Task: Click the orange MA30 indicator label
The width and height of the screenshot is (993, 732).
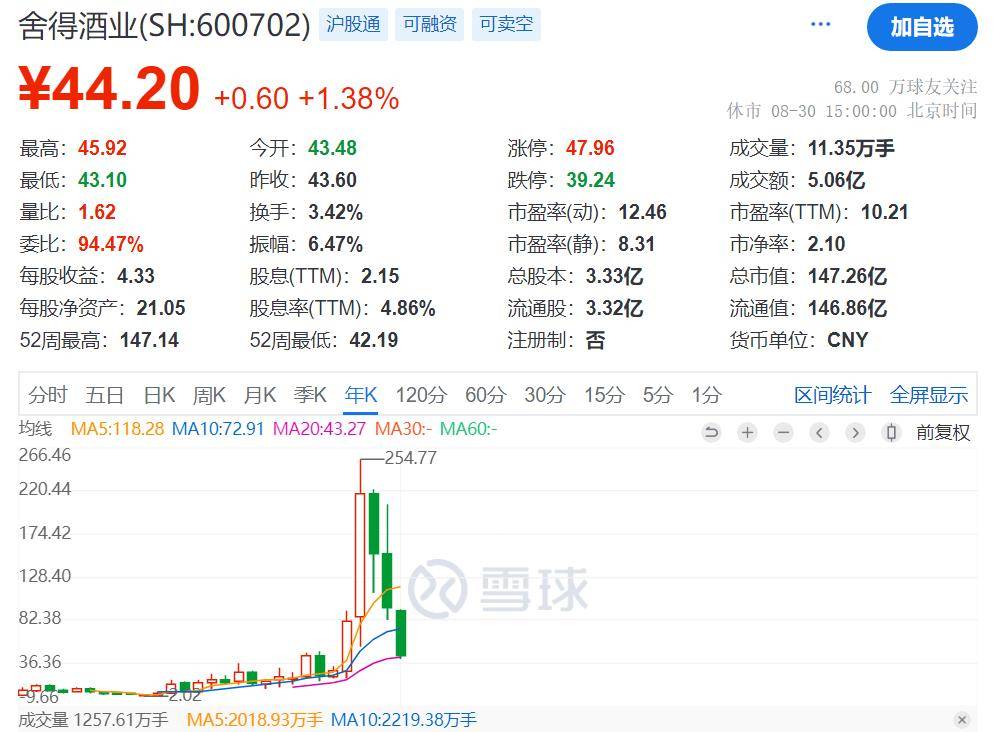Action: click(x=403, y=429)
